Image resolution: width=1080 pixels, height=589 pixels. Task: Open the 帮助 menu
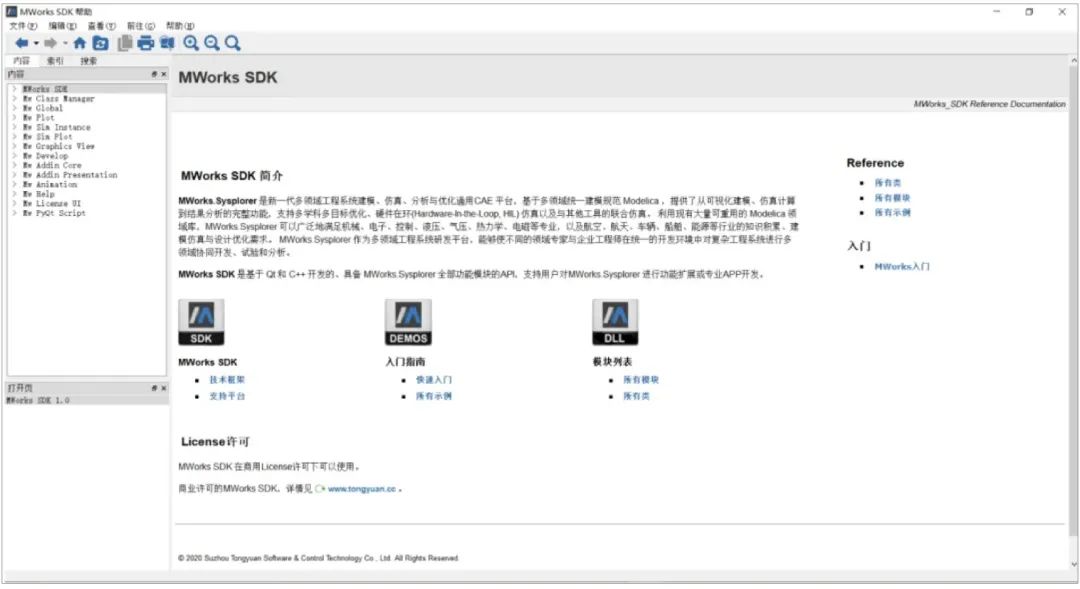pyautogui.click(x=180, y=26)
